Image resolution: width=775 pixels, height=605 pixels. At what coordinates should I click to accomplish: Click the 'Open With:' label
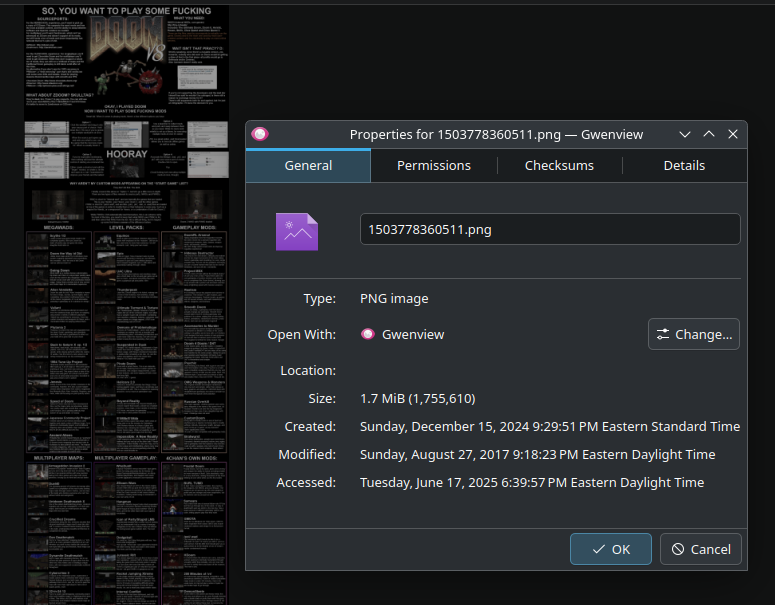click(x=301, y=335)
